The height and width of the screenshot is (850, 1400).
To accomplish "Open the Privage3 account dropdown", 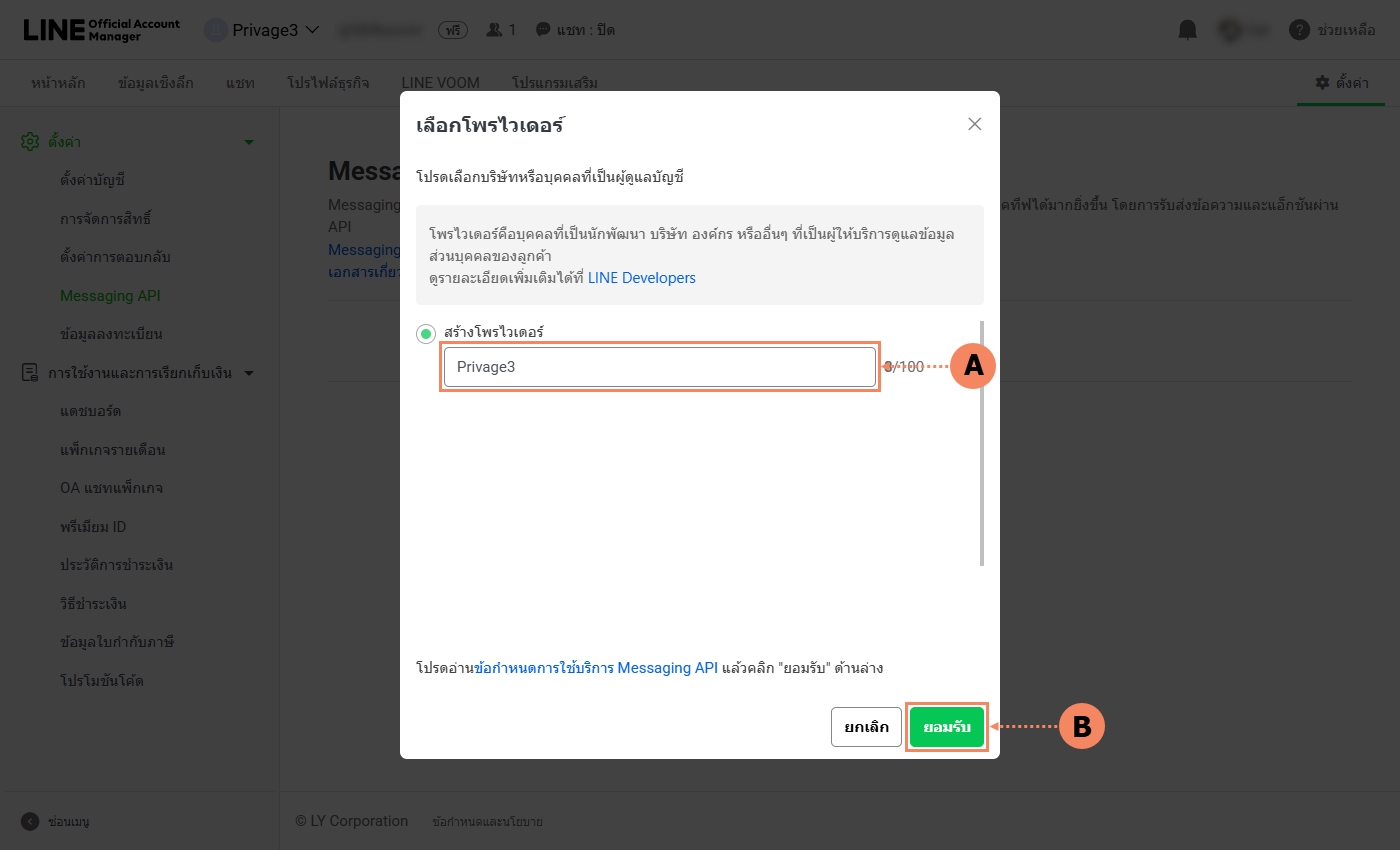I will [262, 30].
